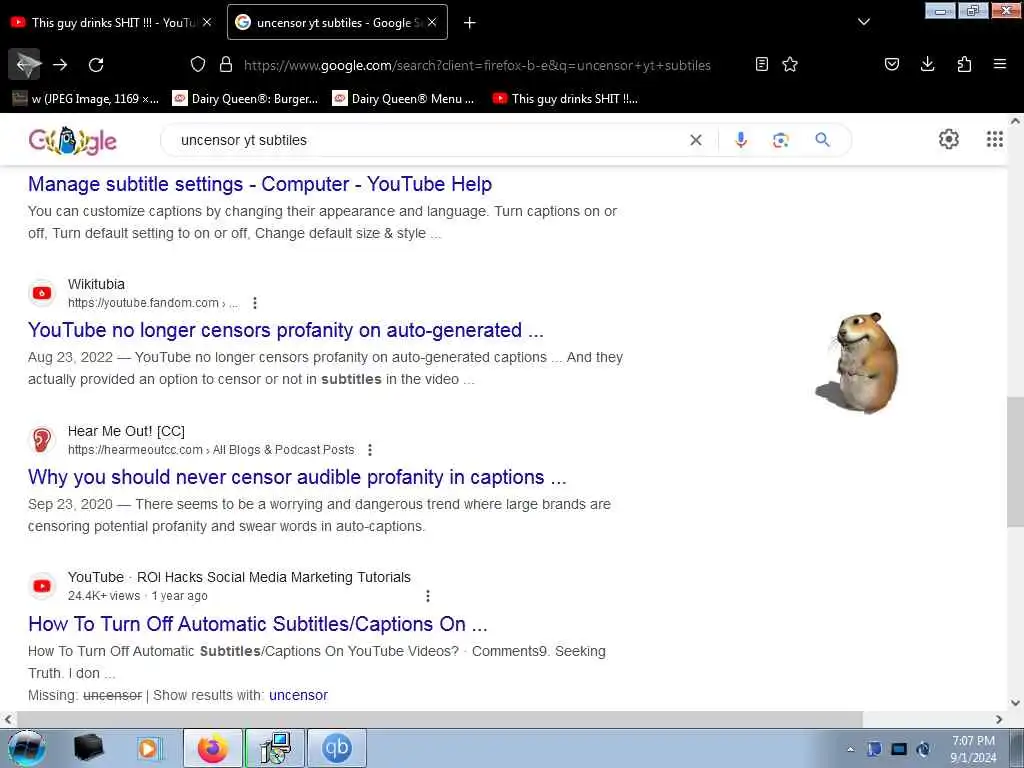Click the Google doodle logo
The width and height of the screenshot is (1024, 768).
72,140
